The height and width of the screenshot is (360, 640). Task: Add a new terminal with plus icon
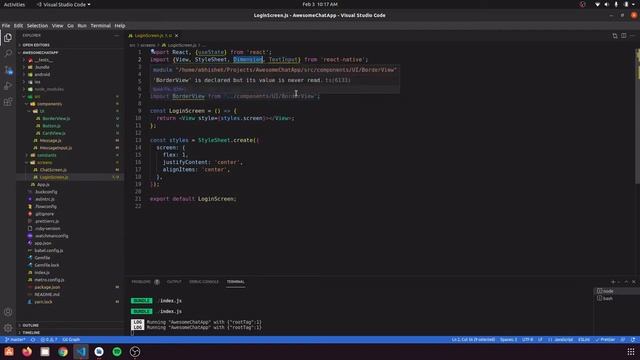coord(613,282)
